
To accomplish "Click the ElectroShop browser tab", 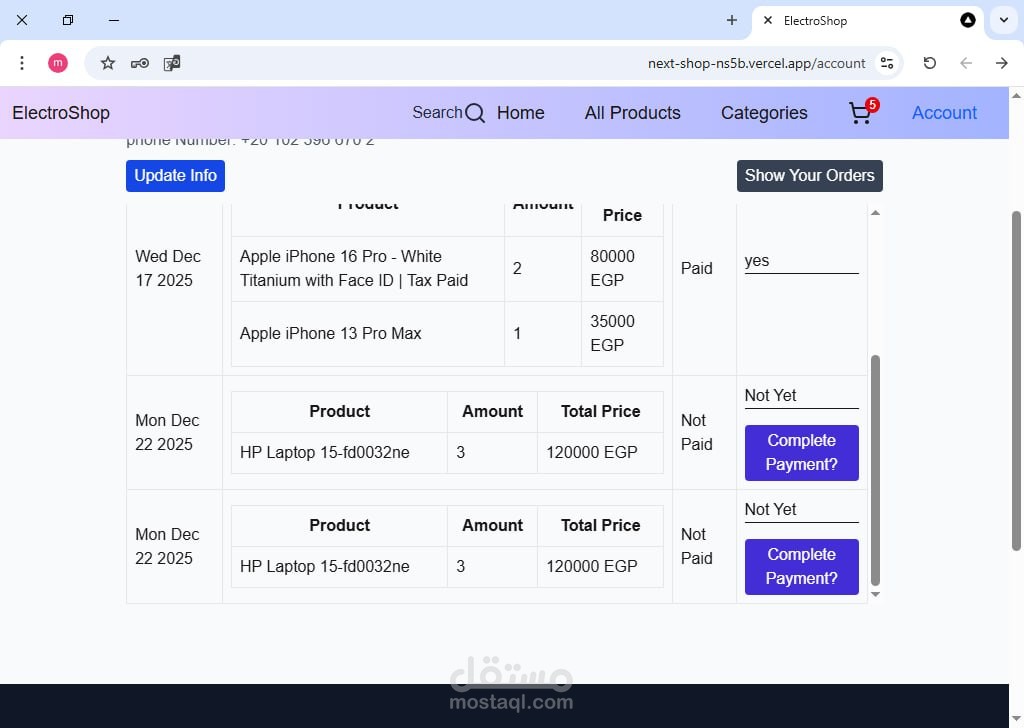I will (x=867, y=21).
